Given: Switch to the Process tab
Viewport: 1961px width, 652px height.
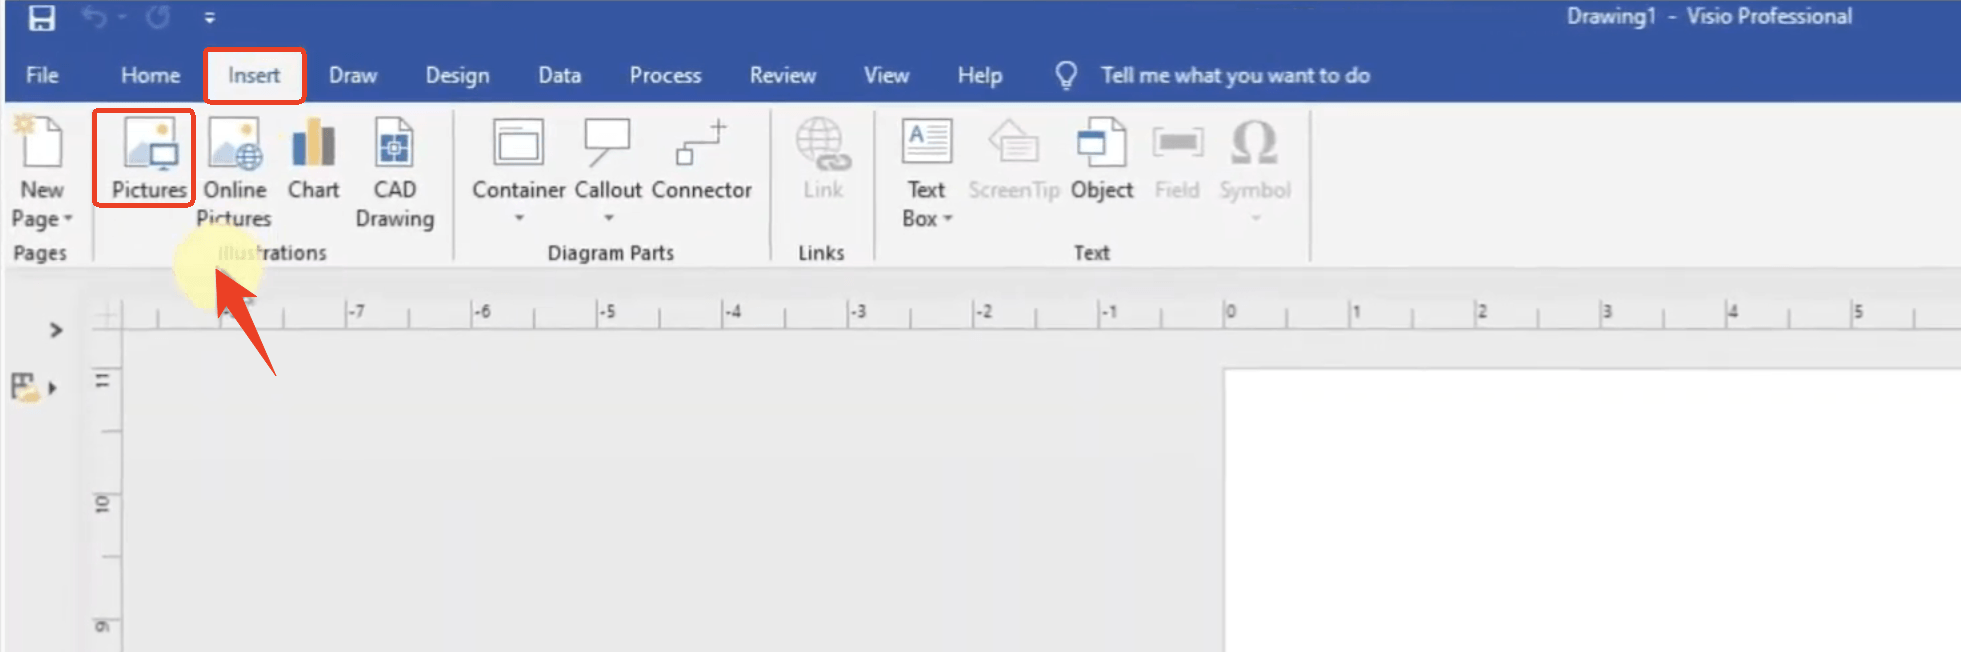Looking at the screenshot, I should click(665, 75).
